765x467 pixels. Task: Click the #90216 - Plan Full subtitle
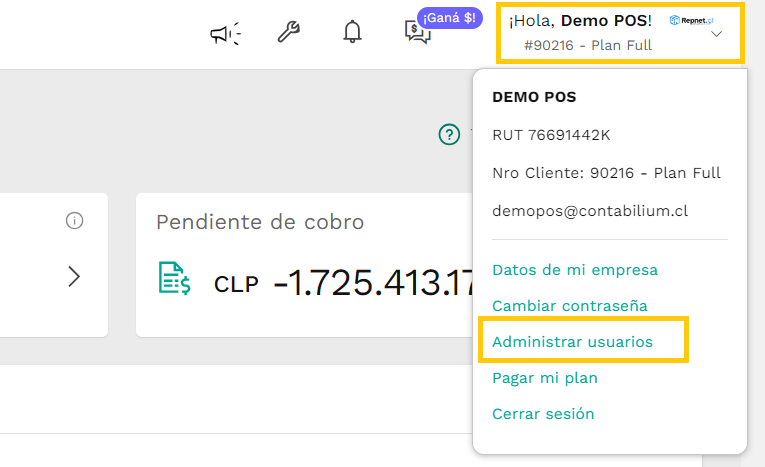pyautogui.click(x=588, y=45)
